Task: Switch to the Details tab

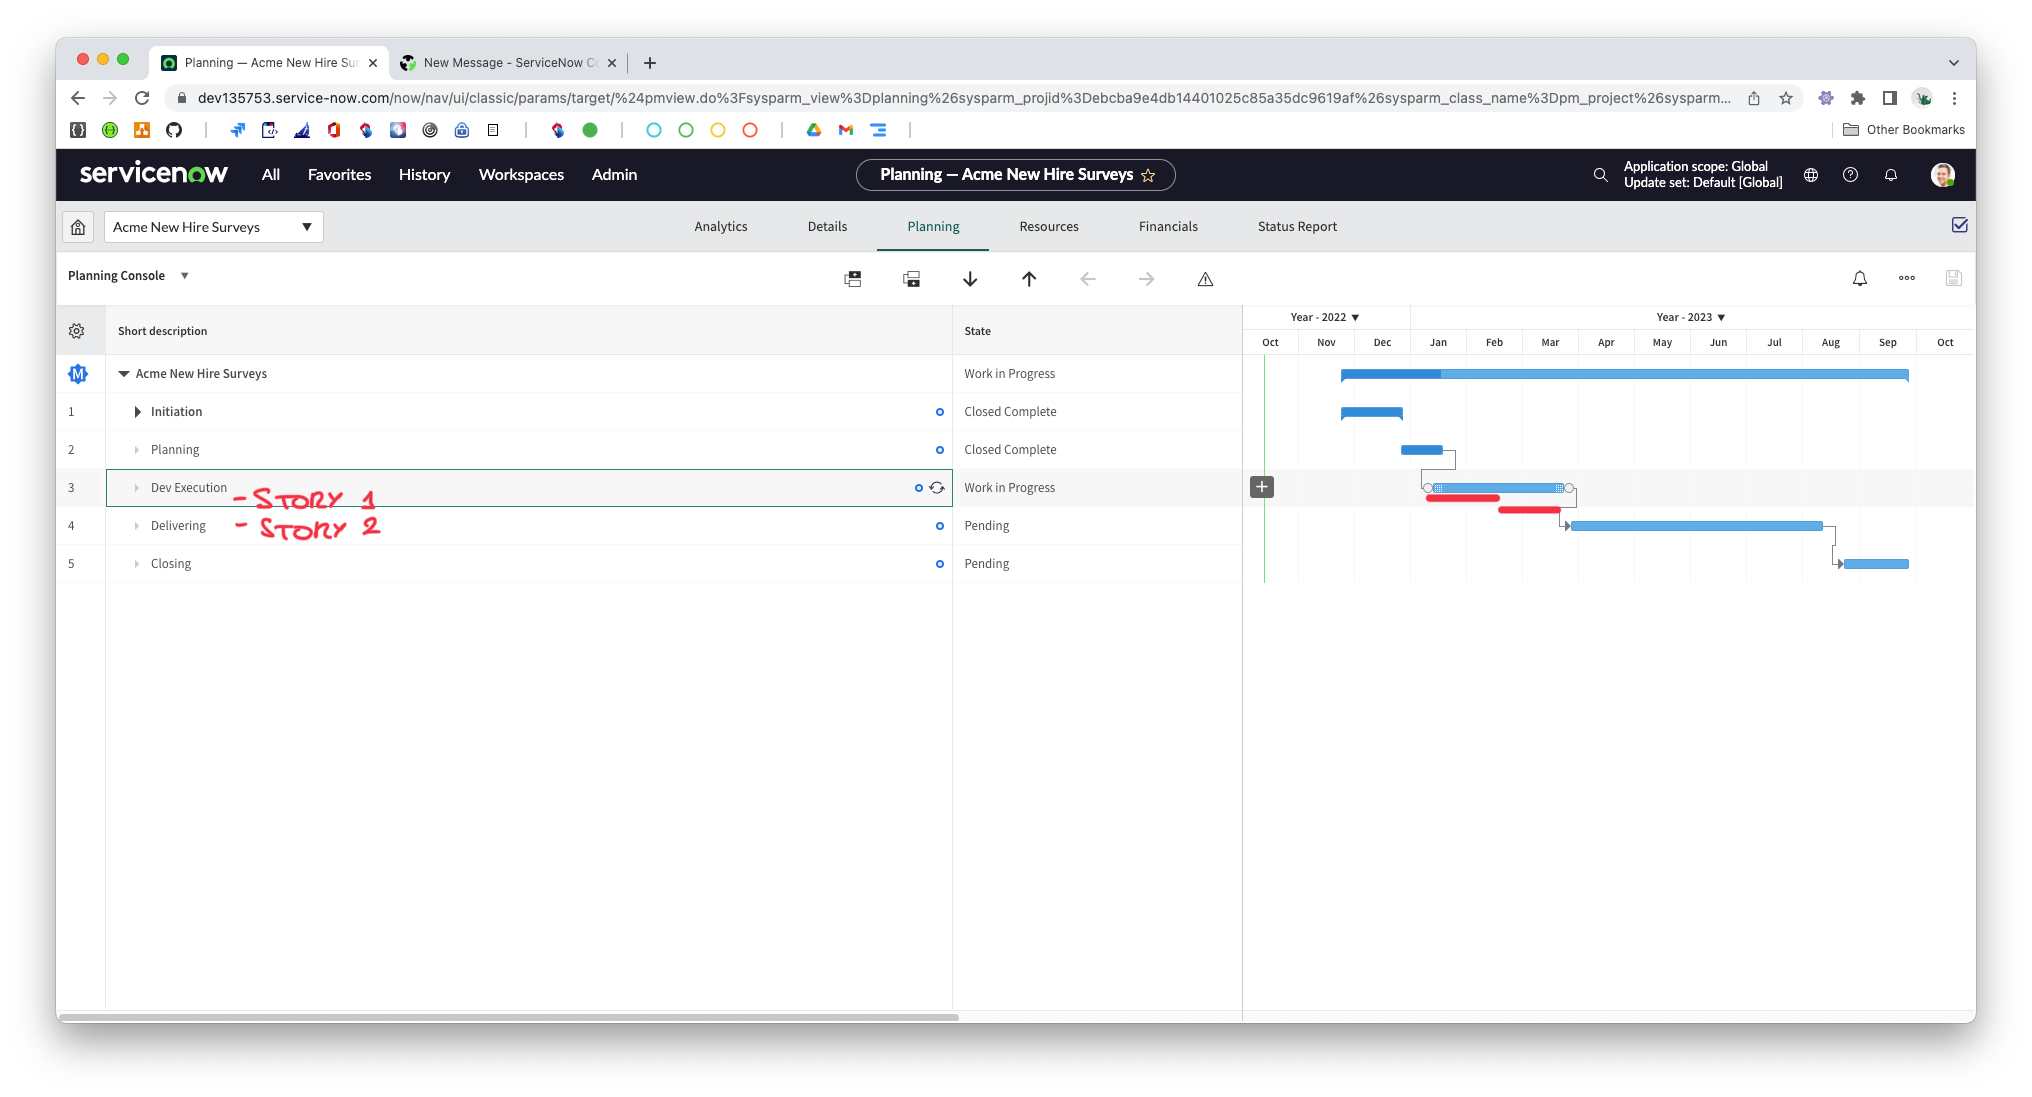Action: pos(827,227)
